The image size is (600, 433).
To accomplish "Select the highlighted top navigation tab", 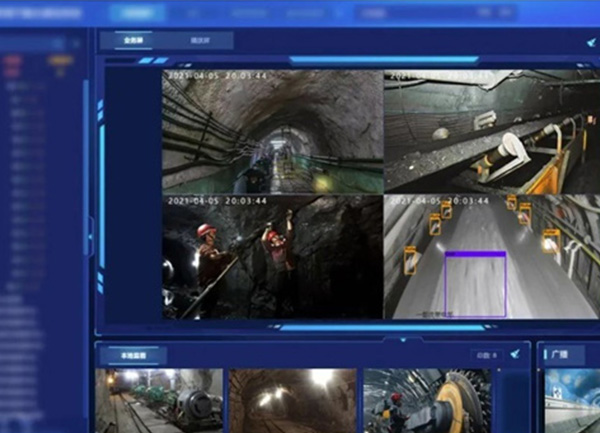I will [137, 14].
